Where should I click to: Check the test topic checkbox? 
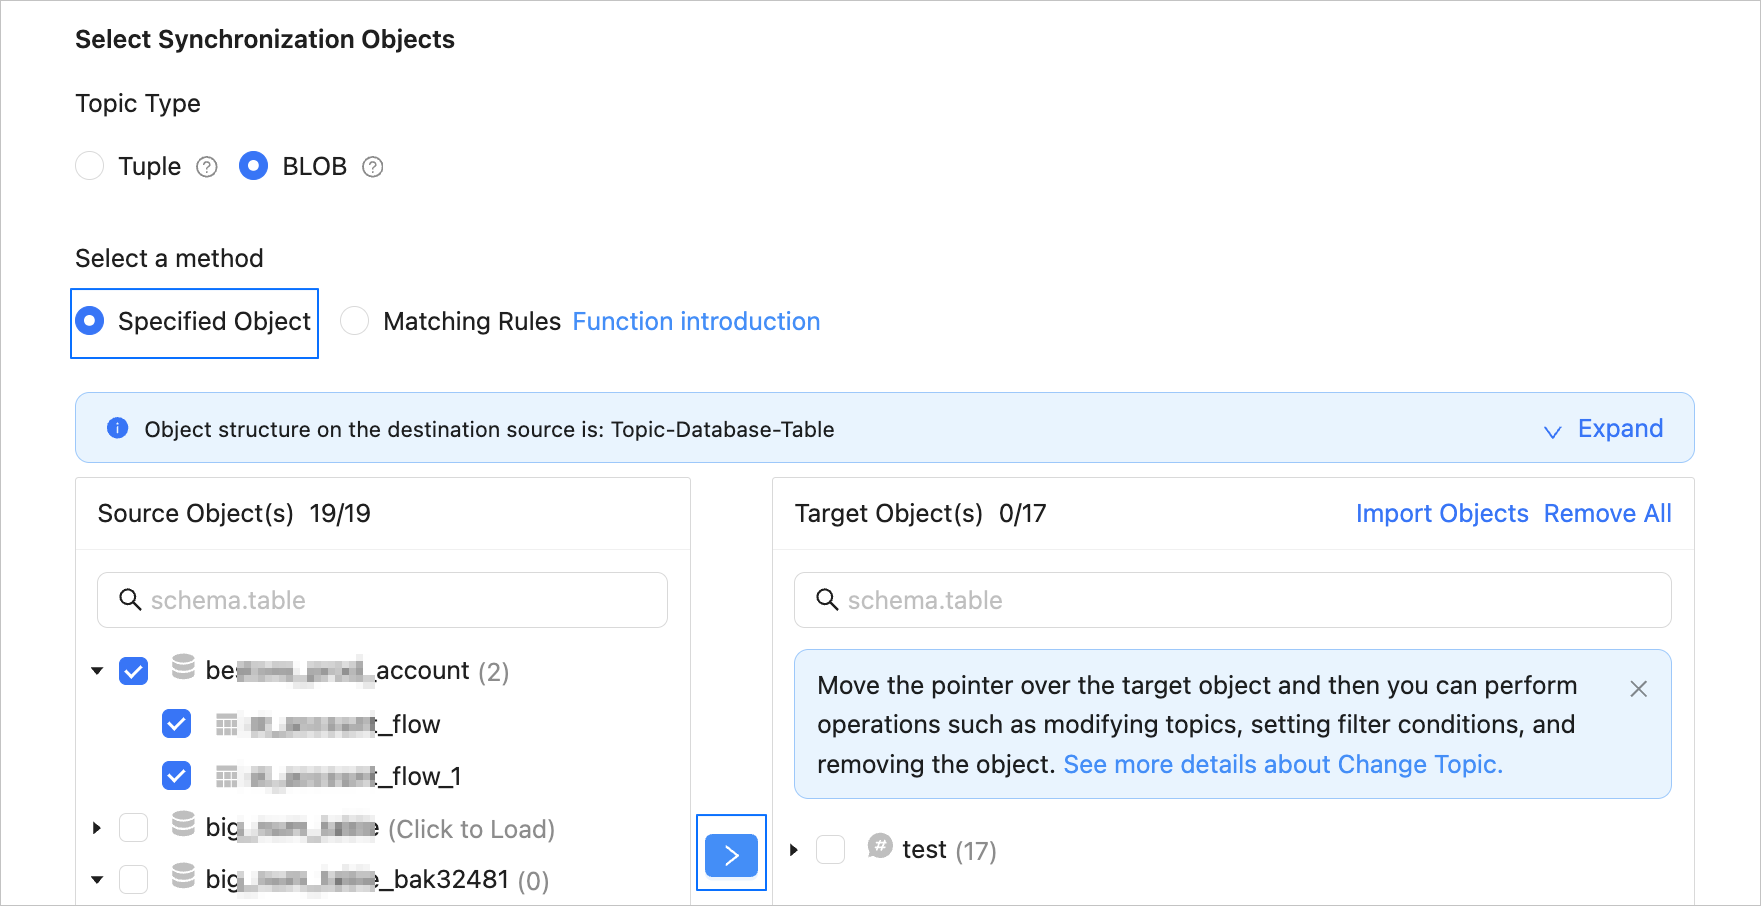(831, 850)
